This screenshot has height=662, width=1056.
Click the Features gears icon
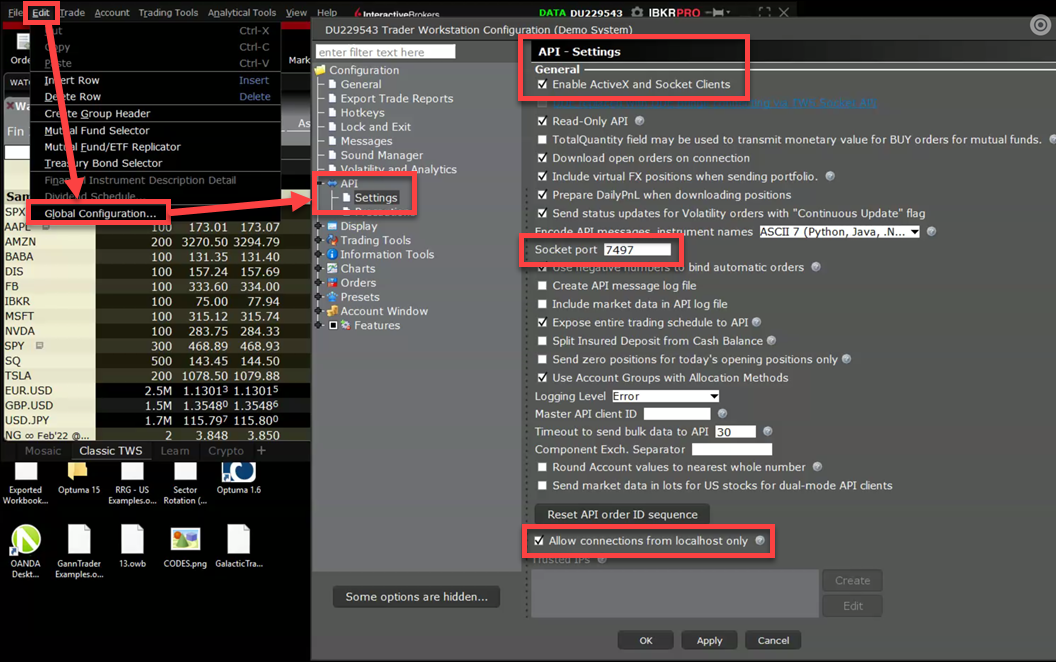coord(345,325)
